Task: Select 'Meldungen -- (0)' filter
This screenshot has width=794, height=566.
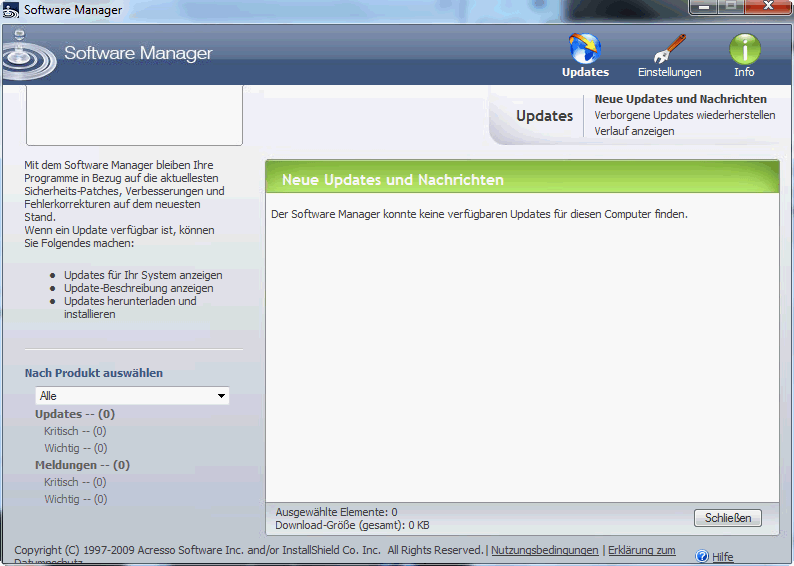Action: tap(83, 465)
